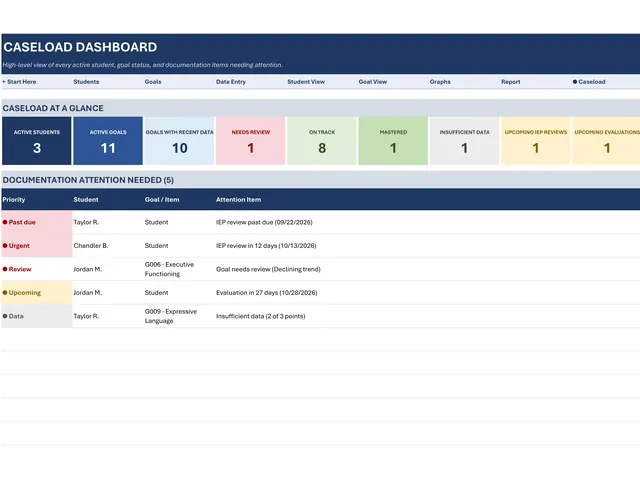Screen dimensions: 640x480
Task: Click the Caseload Dashboard title
Action: (80, 47)
